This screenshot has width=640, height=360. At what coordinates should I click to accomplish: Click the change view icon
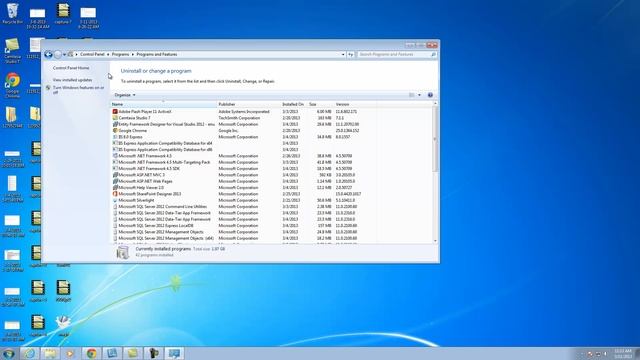pyautogui.click(x=412, y=95)
